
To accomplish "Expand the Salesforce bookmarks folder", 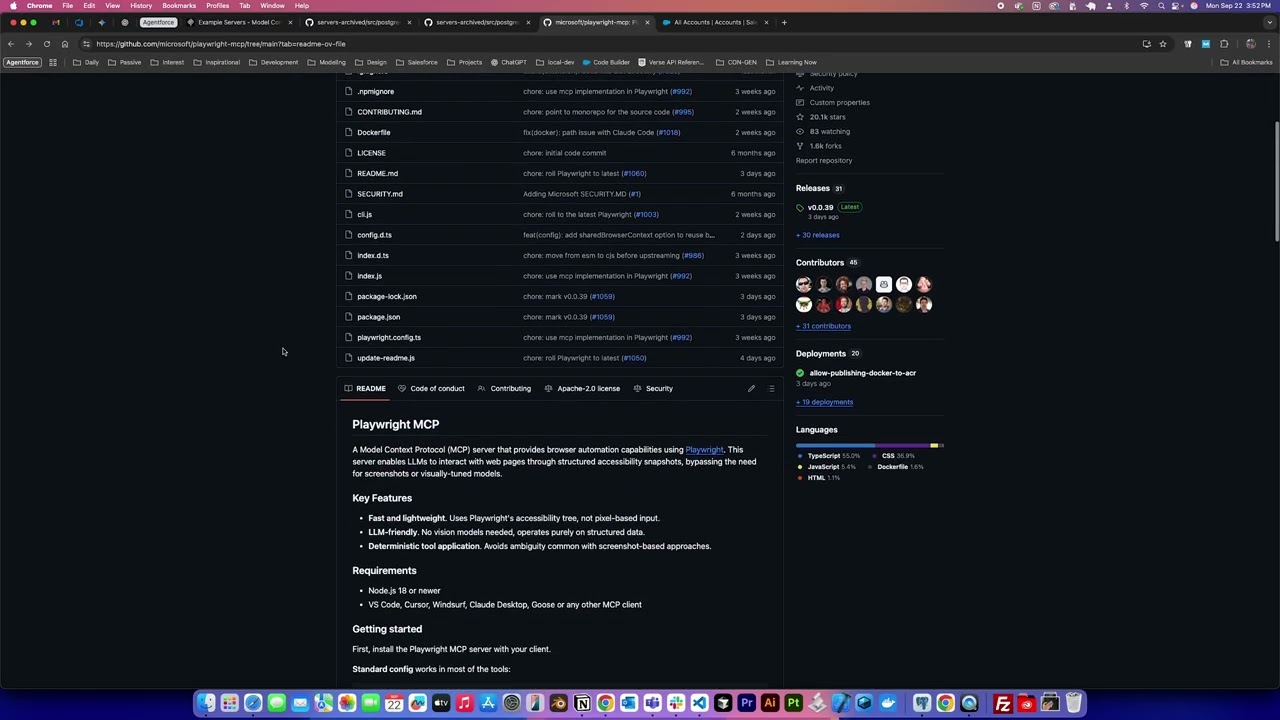I will point(416,62).
